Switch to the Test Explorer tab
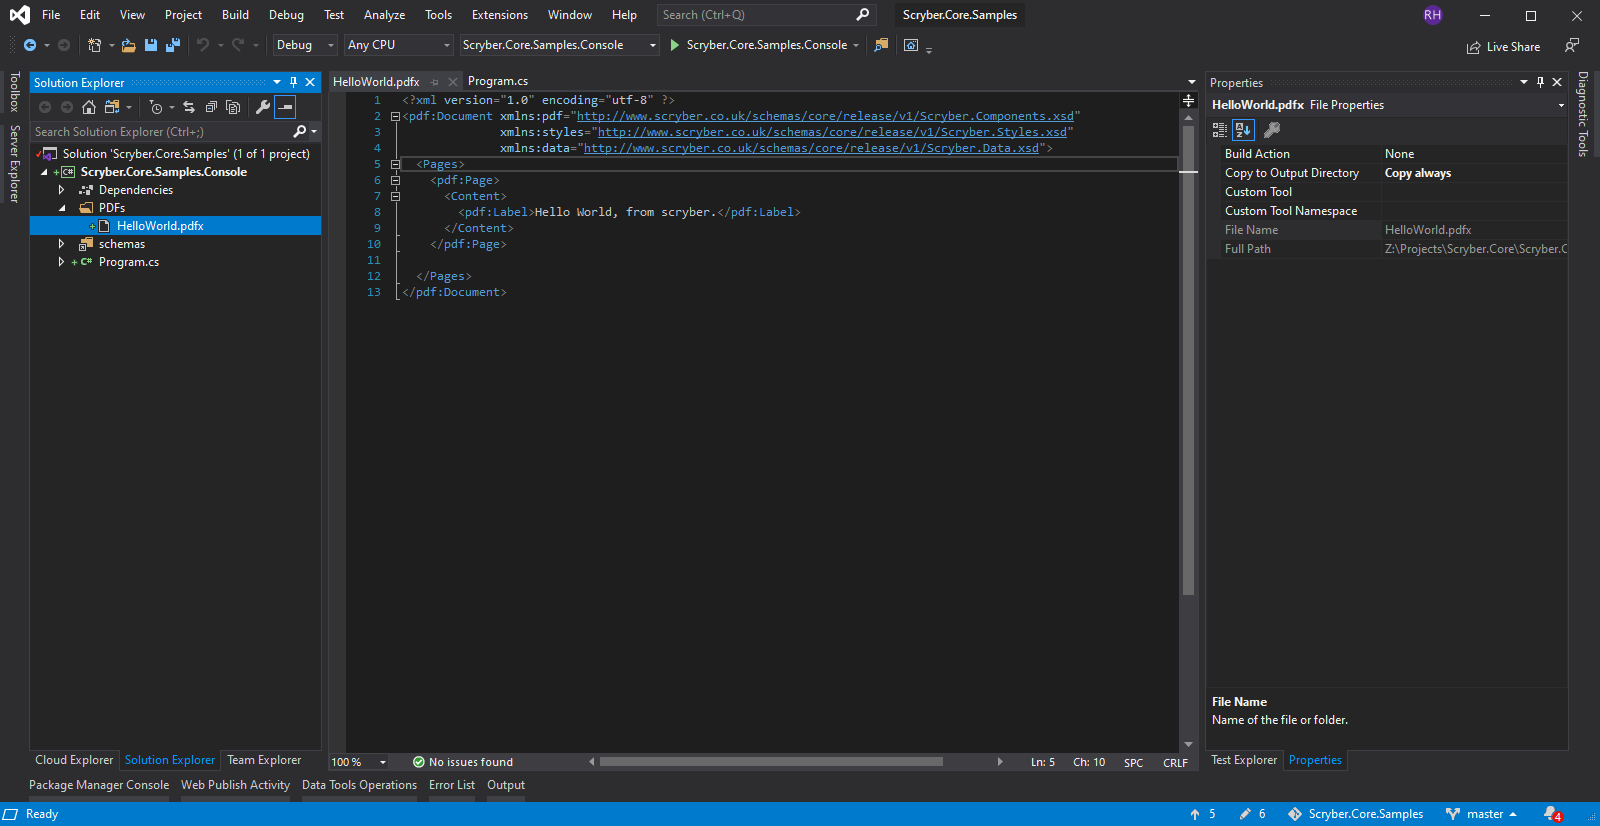This screenshot has height=826, width=1600. (x=1244, y=760)
